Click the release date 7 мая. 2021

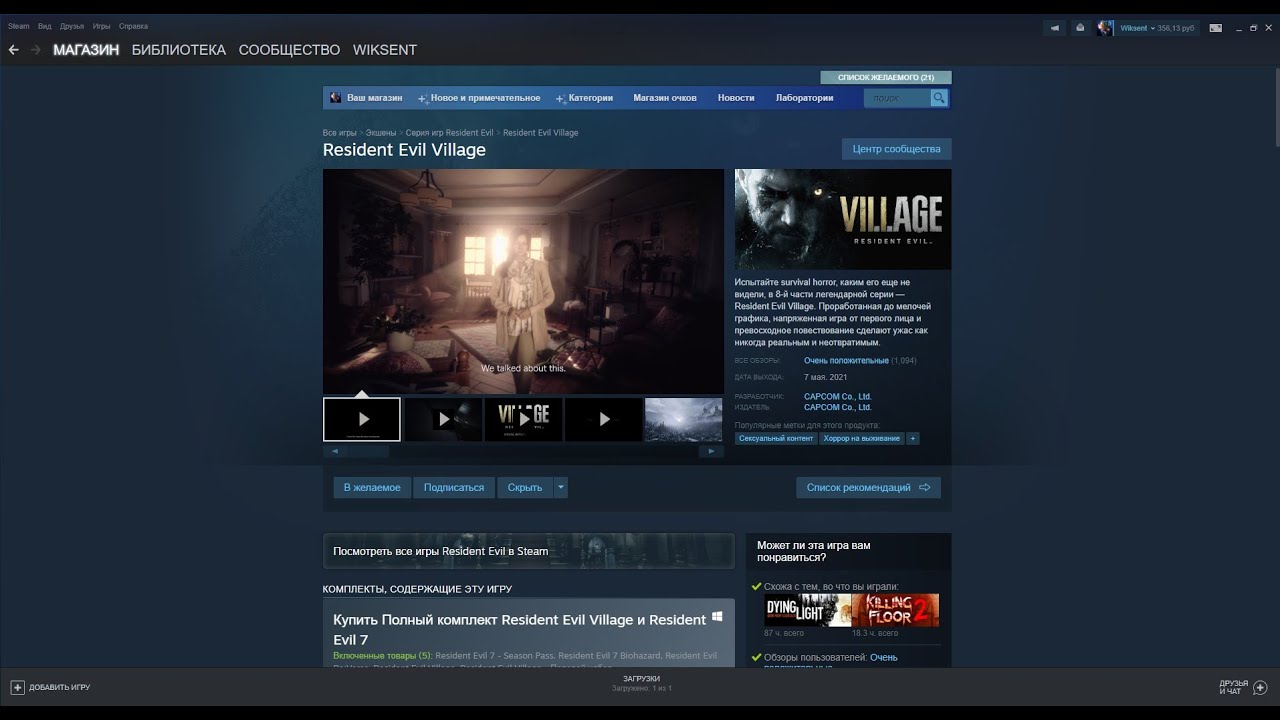coord(826,378)
